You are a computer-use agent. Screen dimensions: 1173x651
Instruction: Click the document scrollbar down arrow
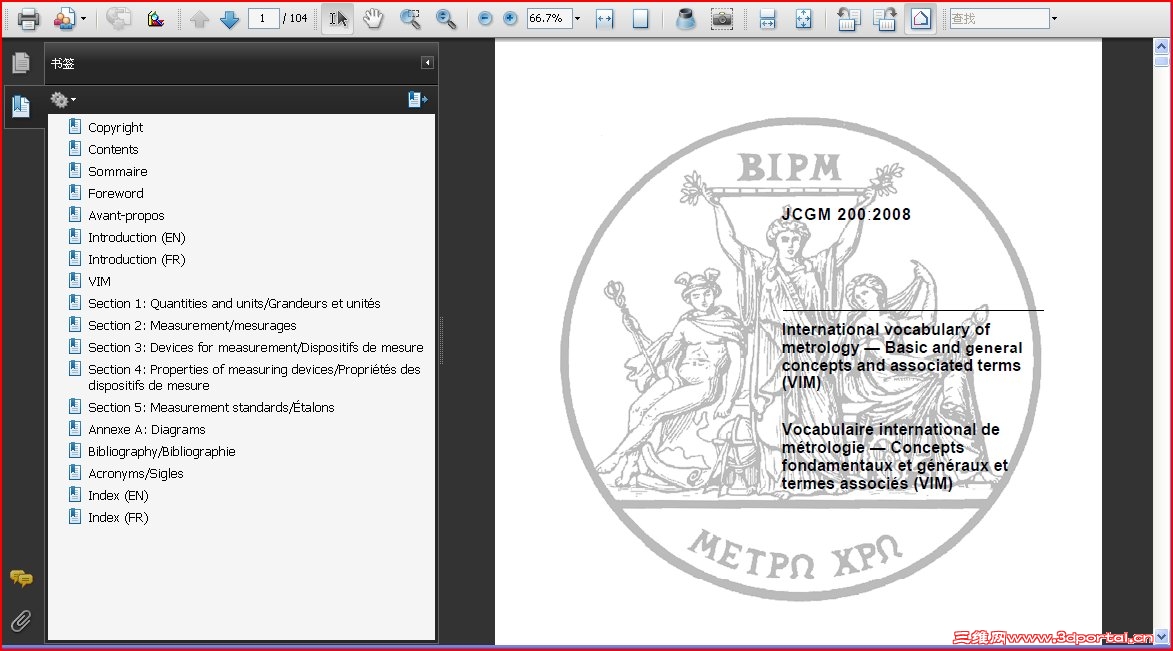point(1161,637)
